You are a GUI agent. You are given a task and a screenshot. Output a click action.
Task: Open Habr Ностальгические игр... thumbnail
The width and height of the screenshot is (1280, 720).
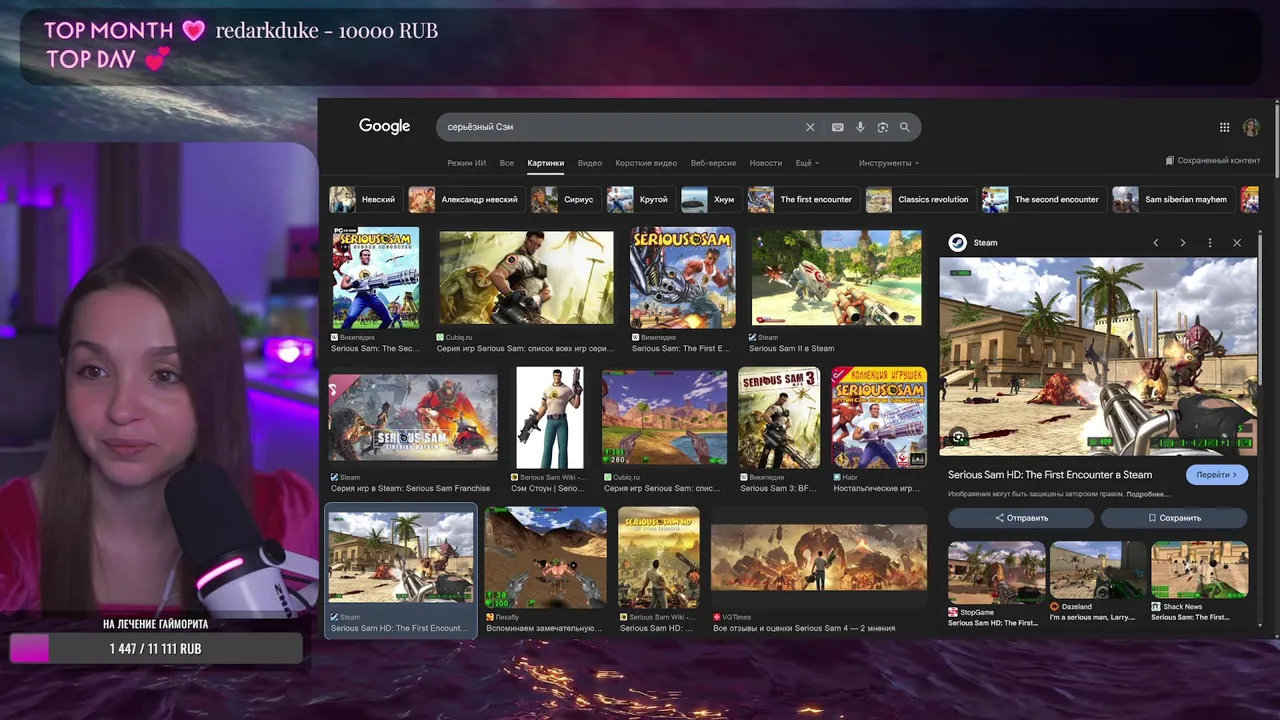click(879, 418)
